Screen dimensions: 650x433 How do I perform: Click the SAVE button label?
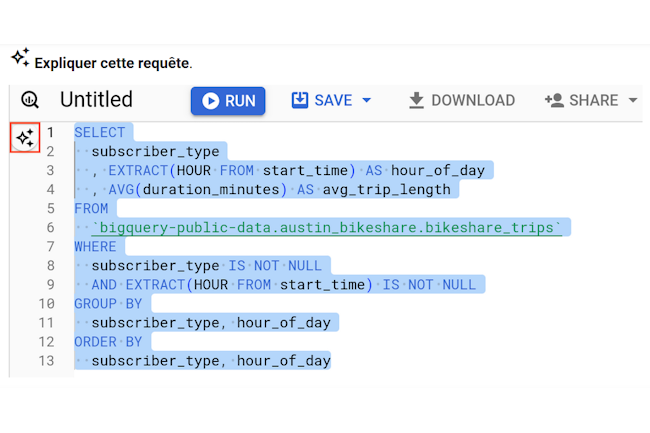(333, 100)
